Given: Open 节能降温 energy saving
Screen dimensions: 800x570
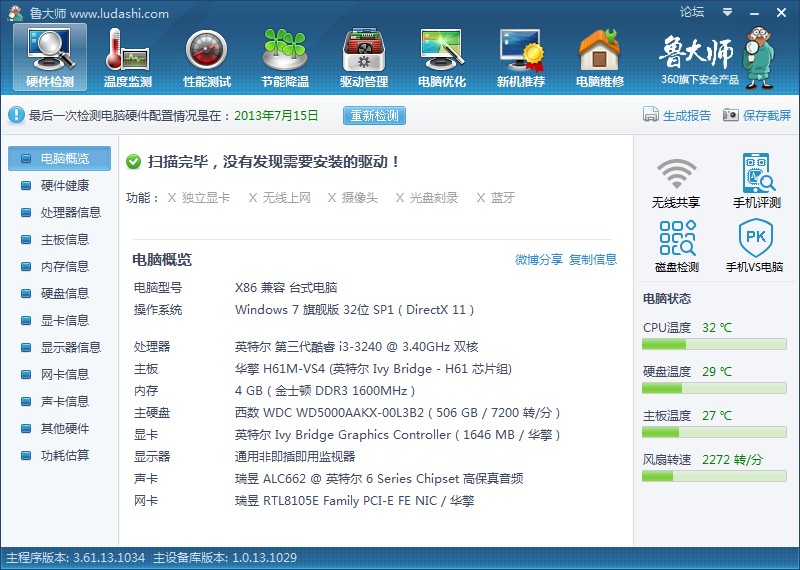Looking at the screenshot, I should [x=285, y=58].
